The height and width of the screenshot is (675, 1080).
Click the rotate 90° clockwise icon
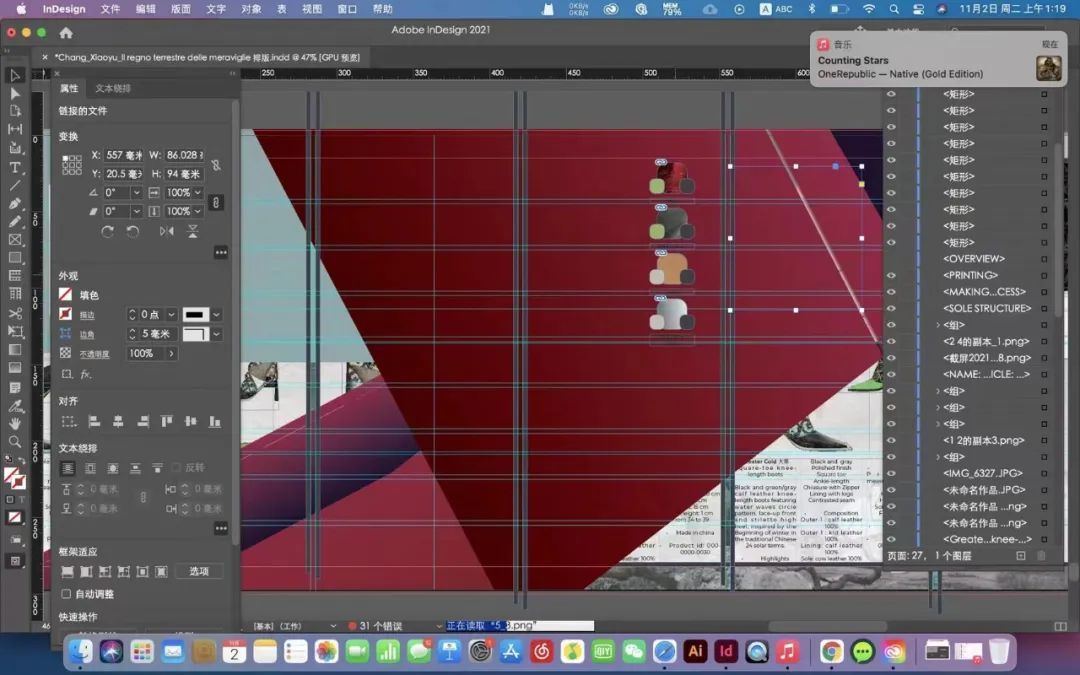pos(107,231)
